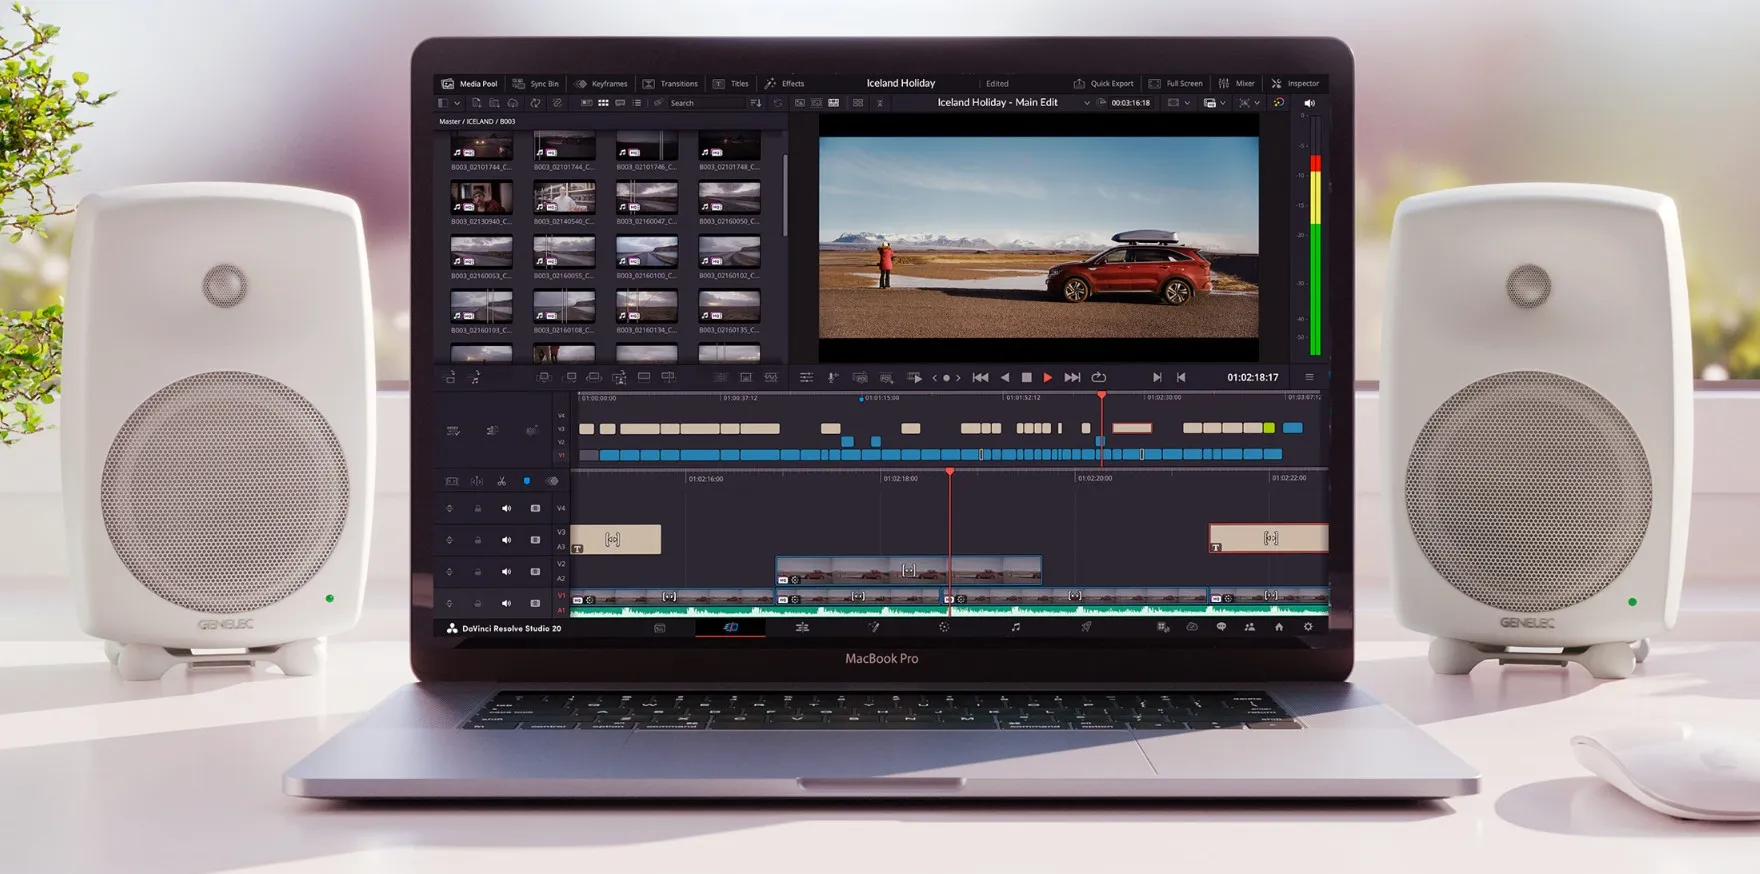
Task: Open the media sort order dropdown
Action: coord(755,103)
